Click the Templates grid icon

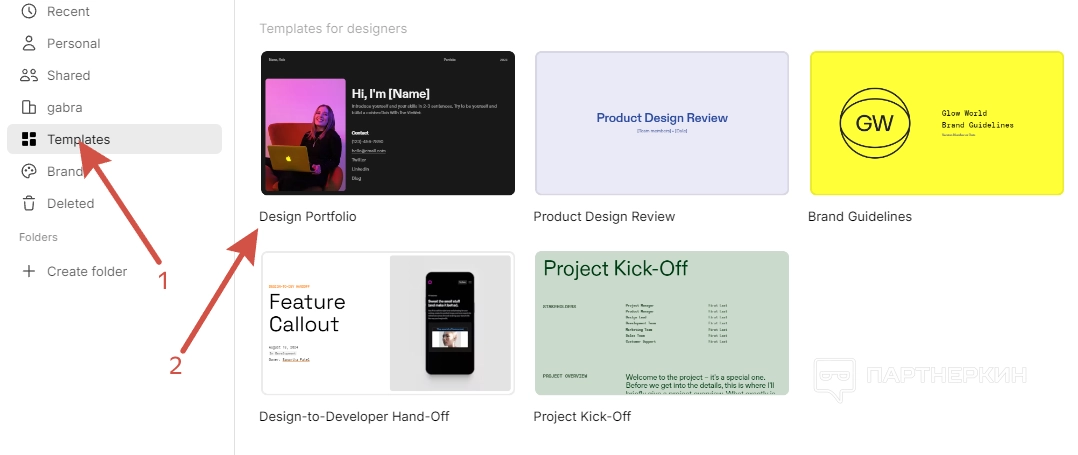point(29,139)
